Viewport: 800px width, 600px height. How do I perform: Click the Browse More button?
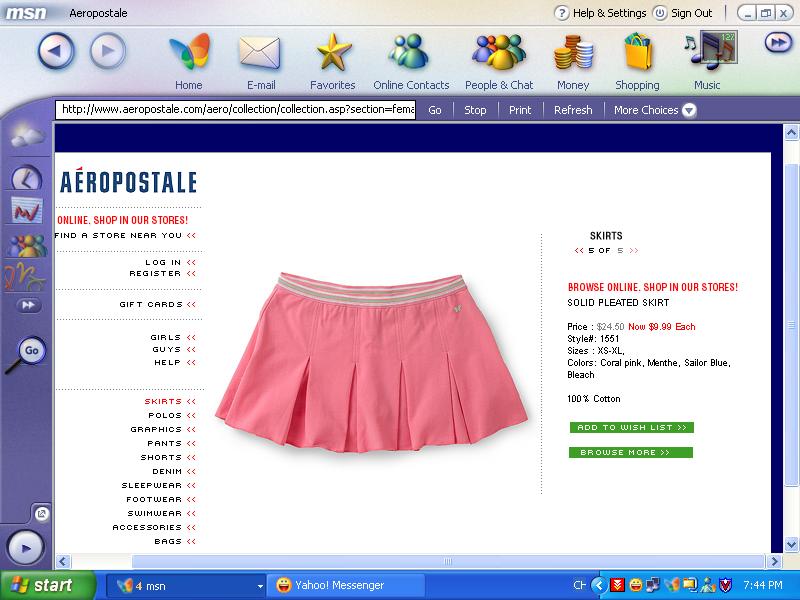(x=631, y=453)
